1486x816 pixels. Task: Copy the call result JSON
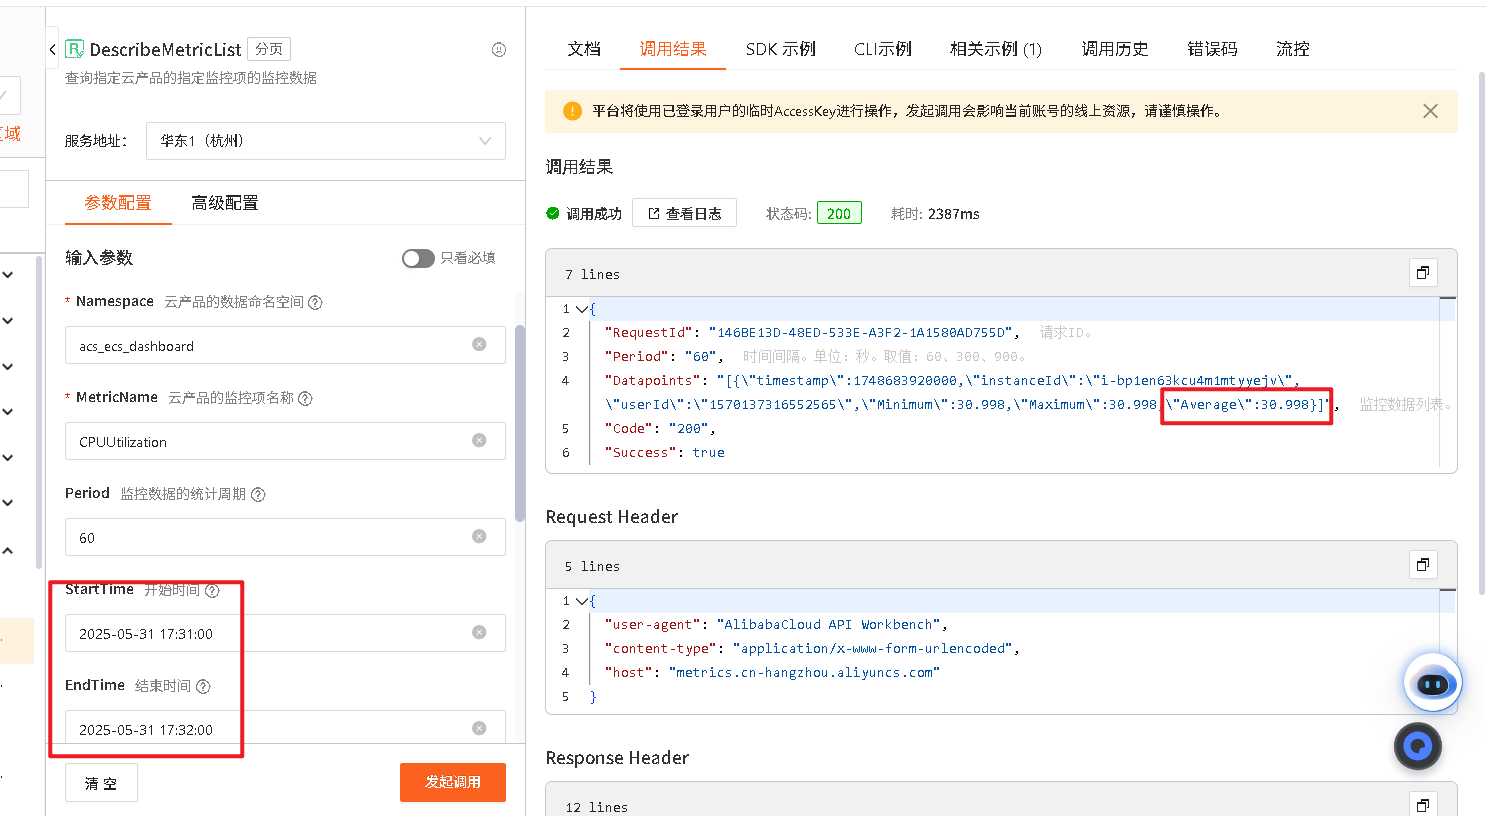(x=1423, y=272)
